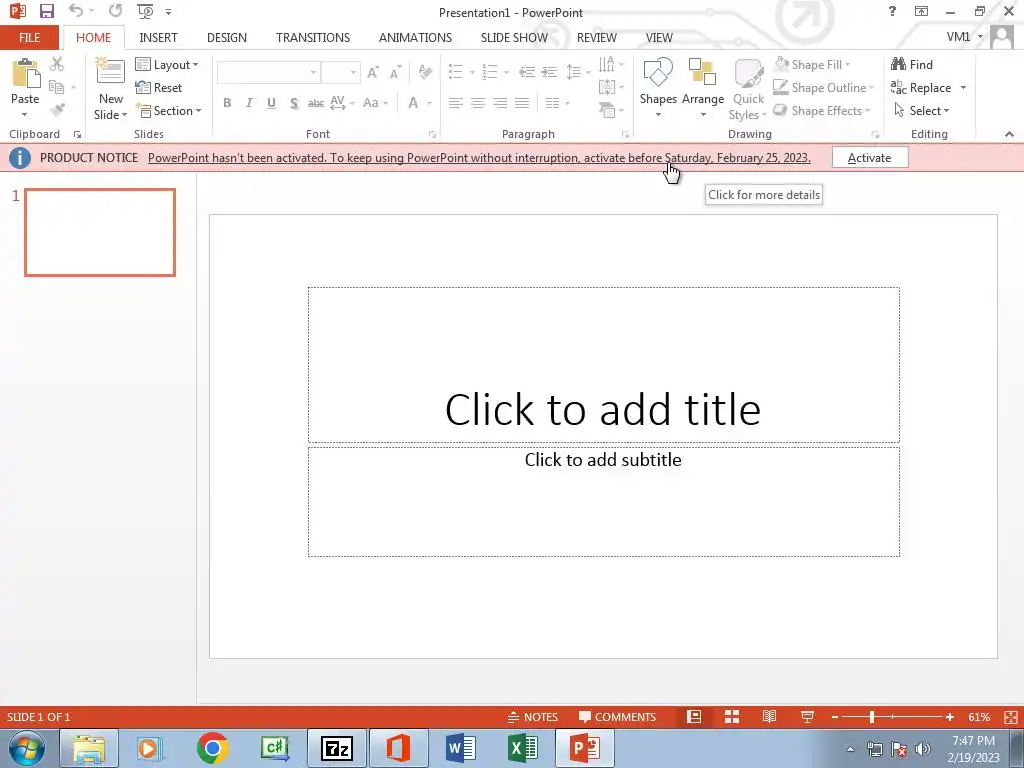Click the subtitle placeholder on slide
1024x768 pixels.
603,502
